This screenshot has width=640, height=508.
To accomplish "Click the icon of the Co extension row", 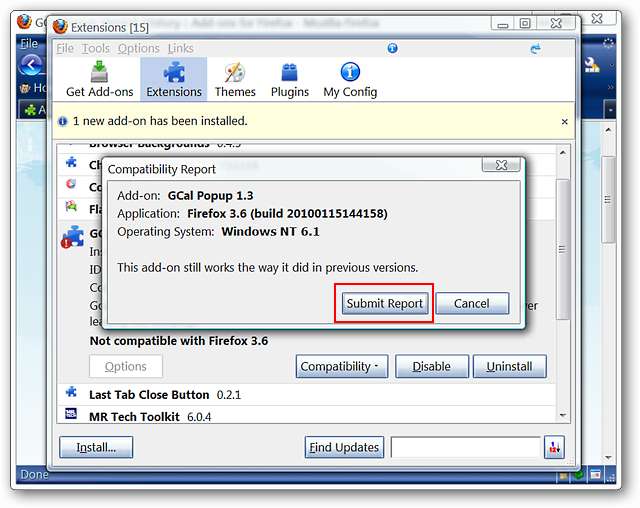I will 71,184.
